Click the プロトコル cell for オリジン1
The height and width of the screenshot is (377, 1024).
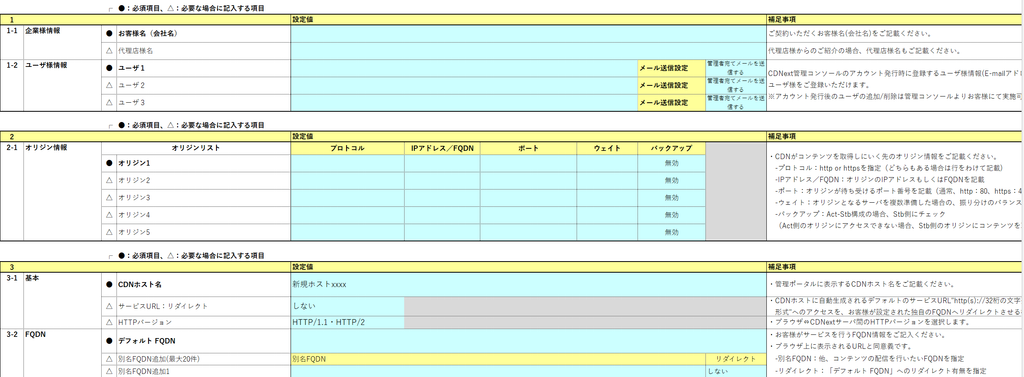(x=347, y=163)
